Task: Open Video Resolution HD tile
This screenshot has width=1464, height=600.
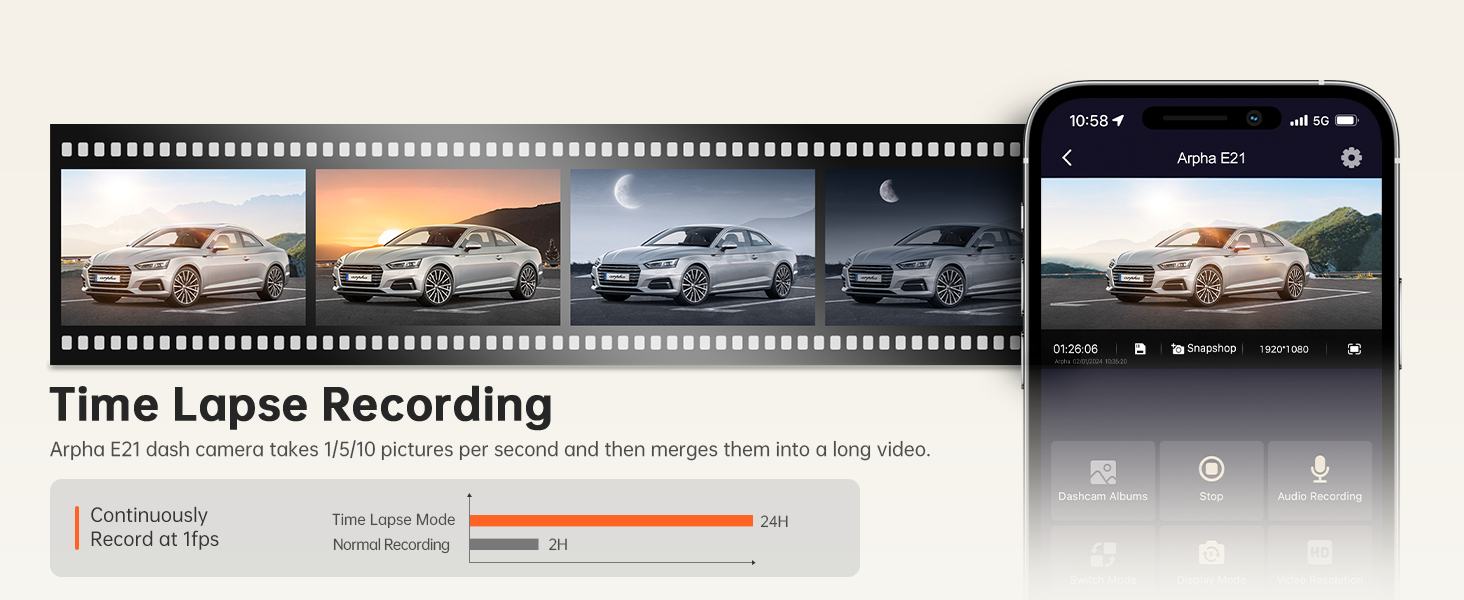Action: tap(1319, 562)
